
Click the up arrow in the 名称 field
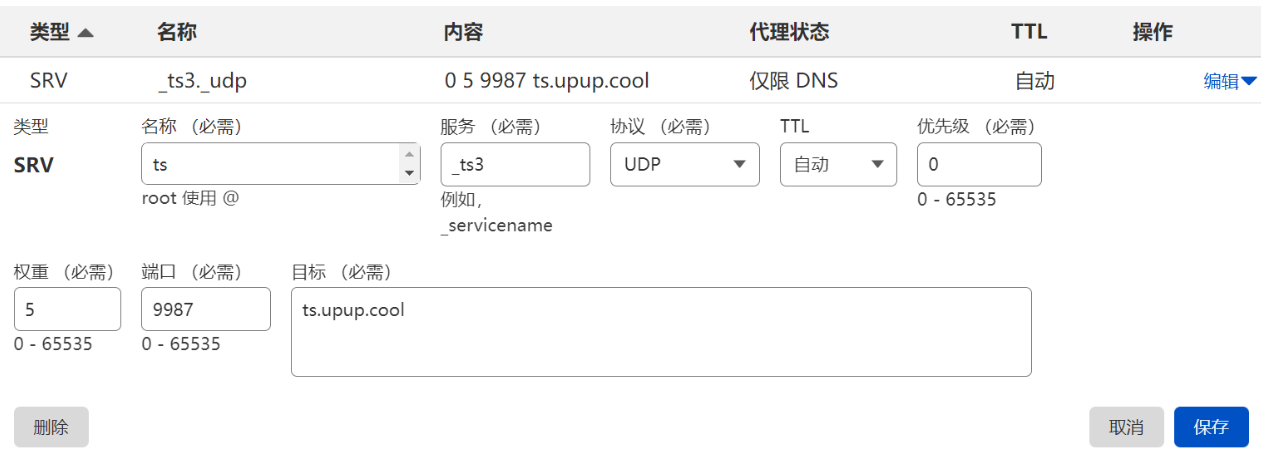point(409,154)
